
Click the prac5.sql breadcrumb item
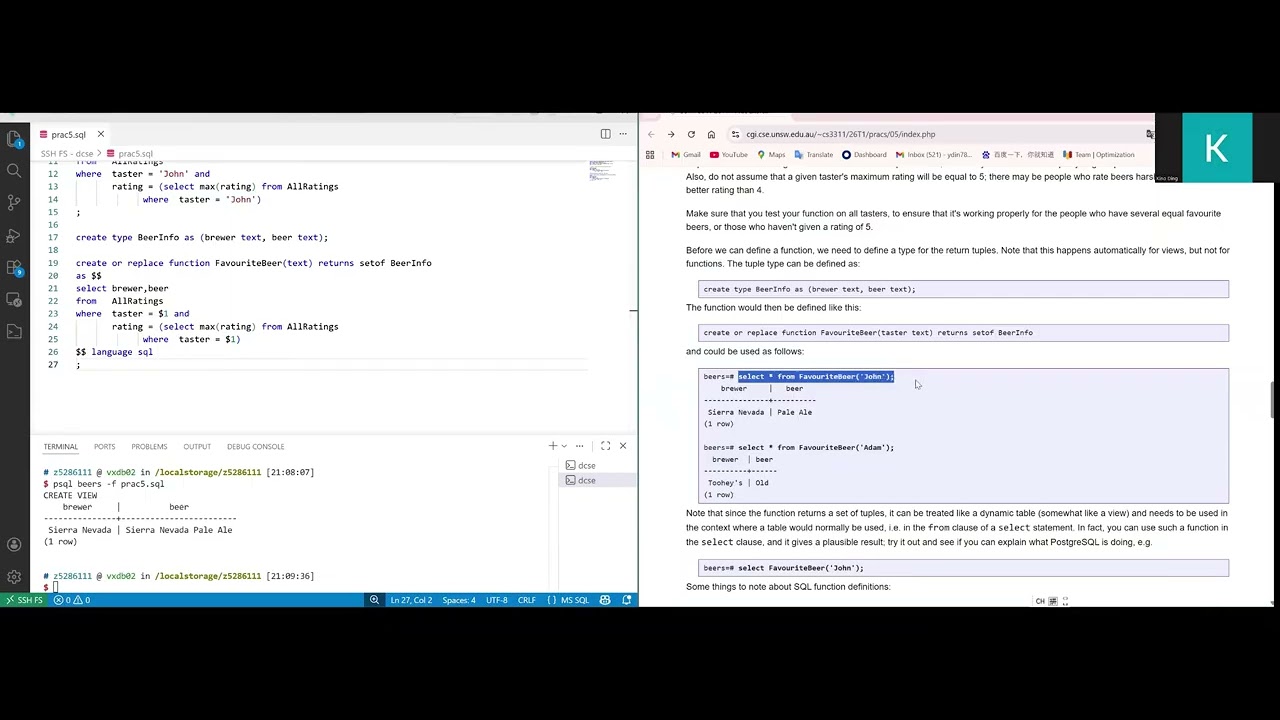(x=130, y=154)
